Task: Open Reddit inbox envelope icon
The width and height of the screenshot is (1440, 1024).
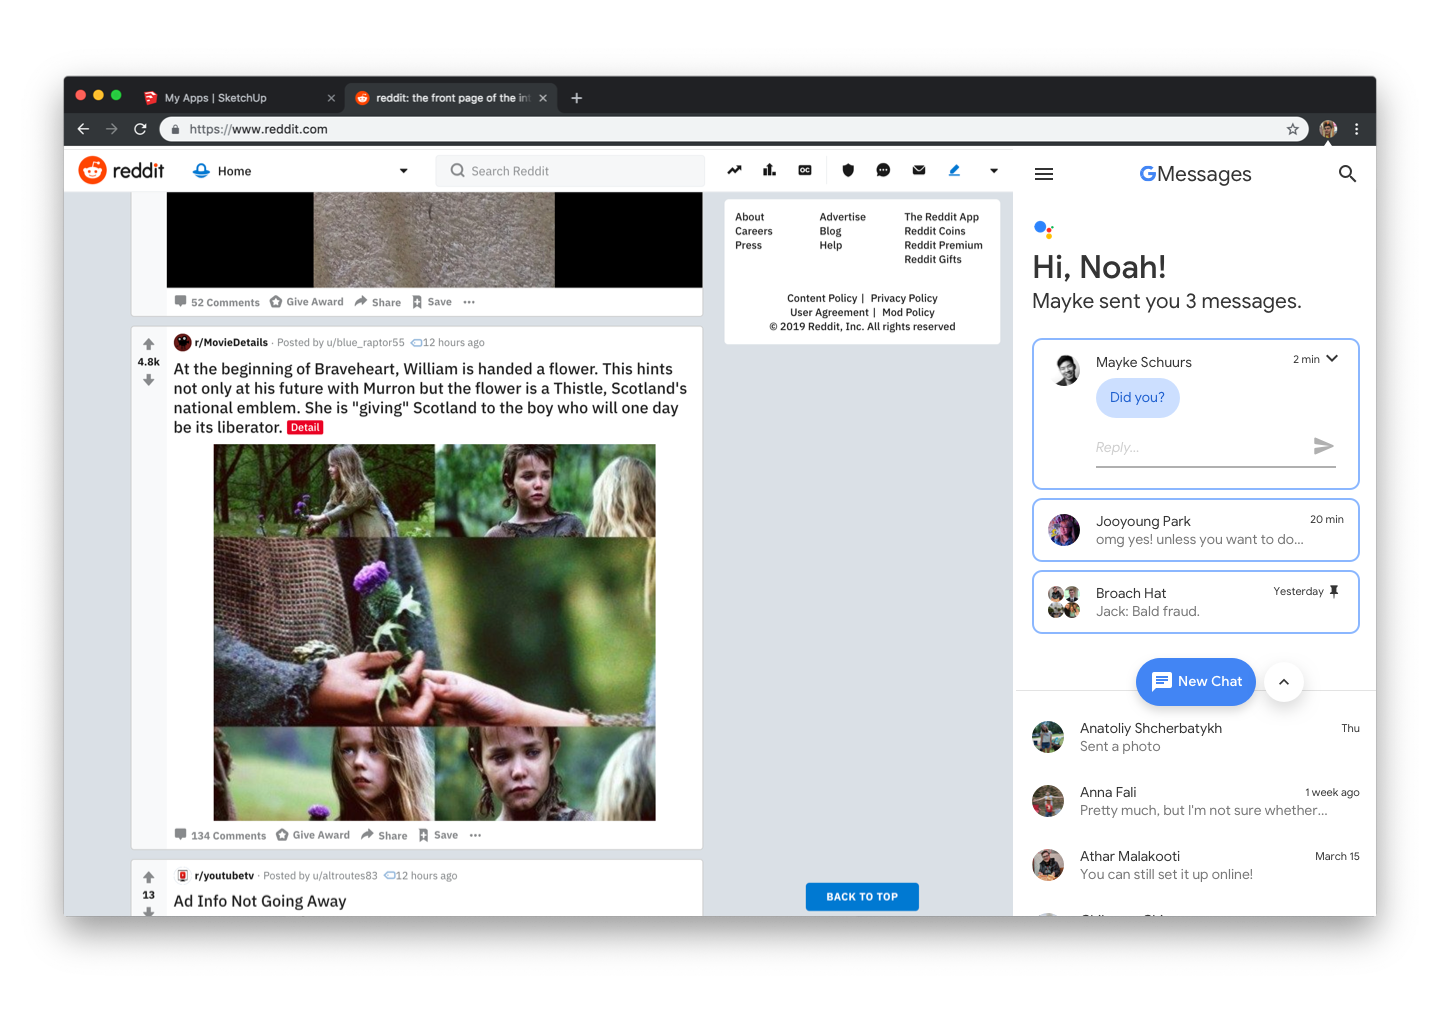Action: (919, 170)
